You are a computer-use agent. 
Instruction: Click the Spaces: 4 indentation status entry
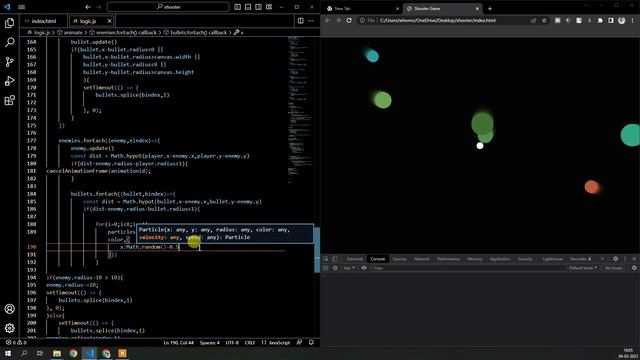pyautogui.click(x=210, y=342)
